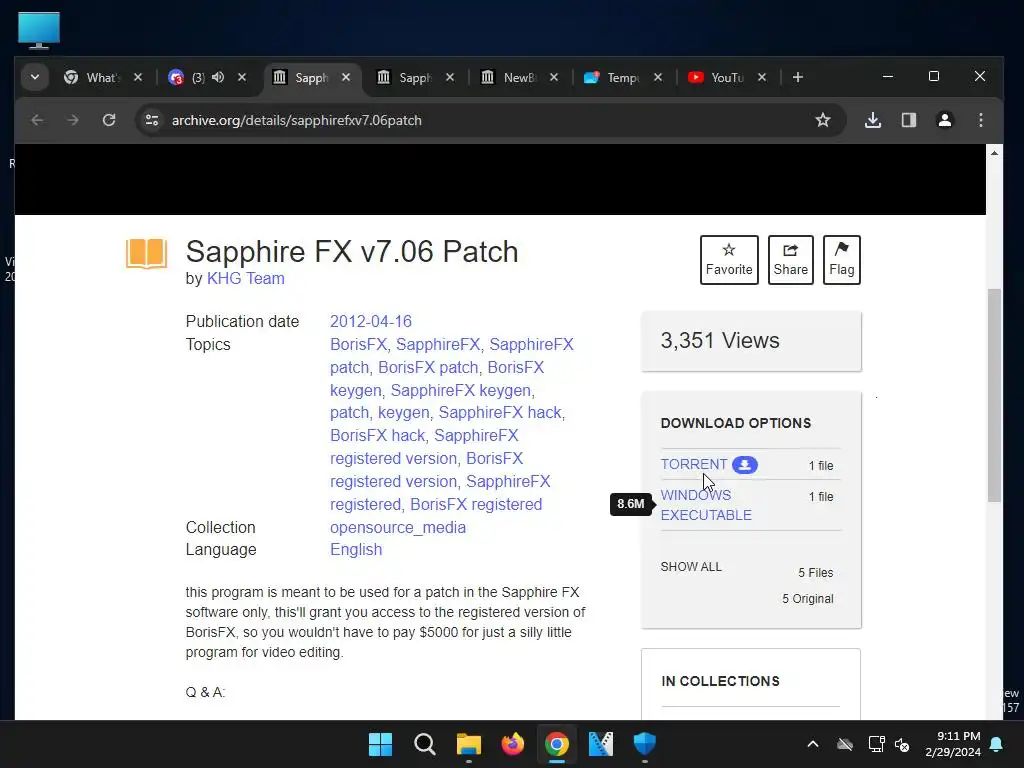Go forward to next page
Viewport: 1024px width, 768px height.
point(72,120)
